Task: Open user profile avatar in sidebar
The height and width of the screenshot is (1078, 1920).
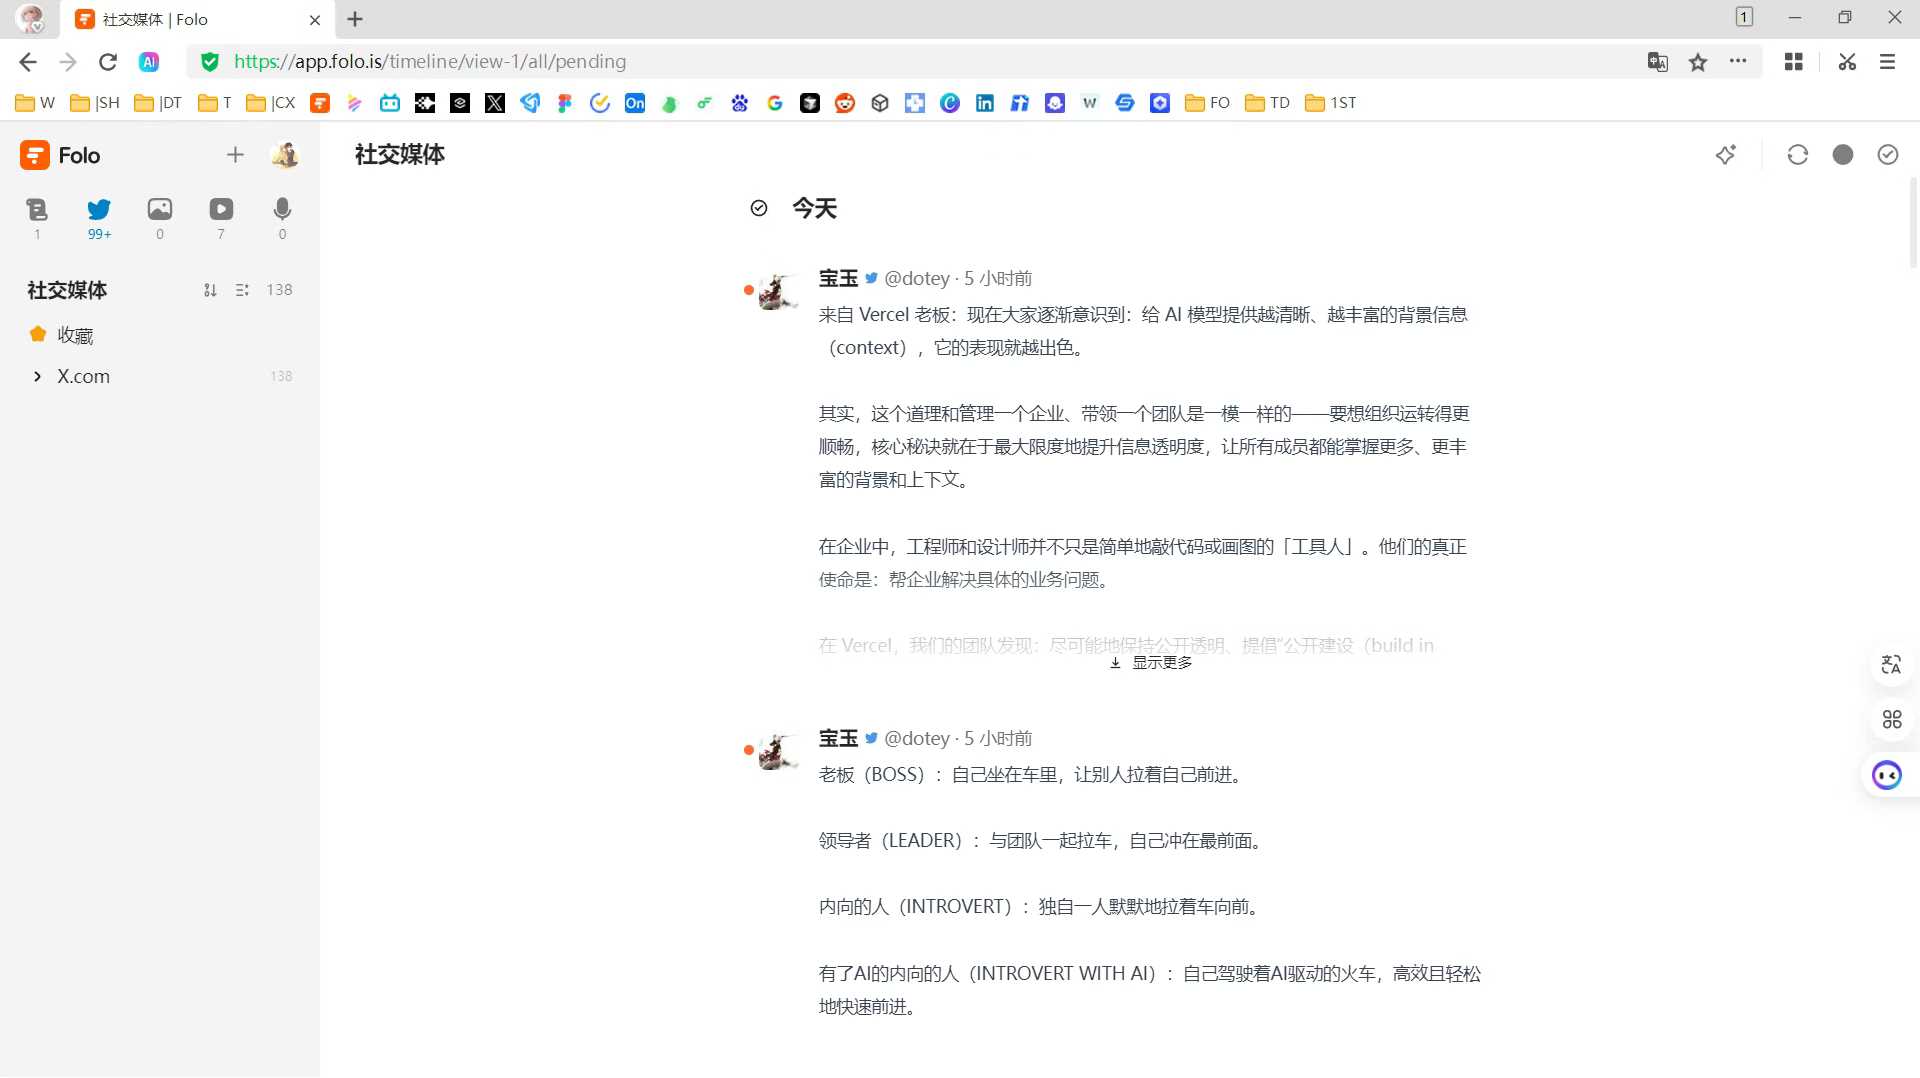Action: click(x=285, y=155)
